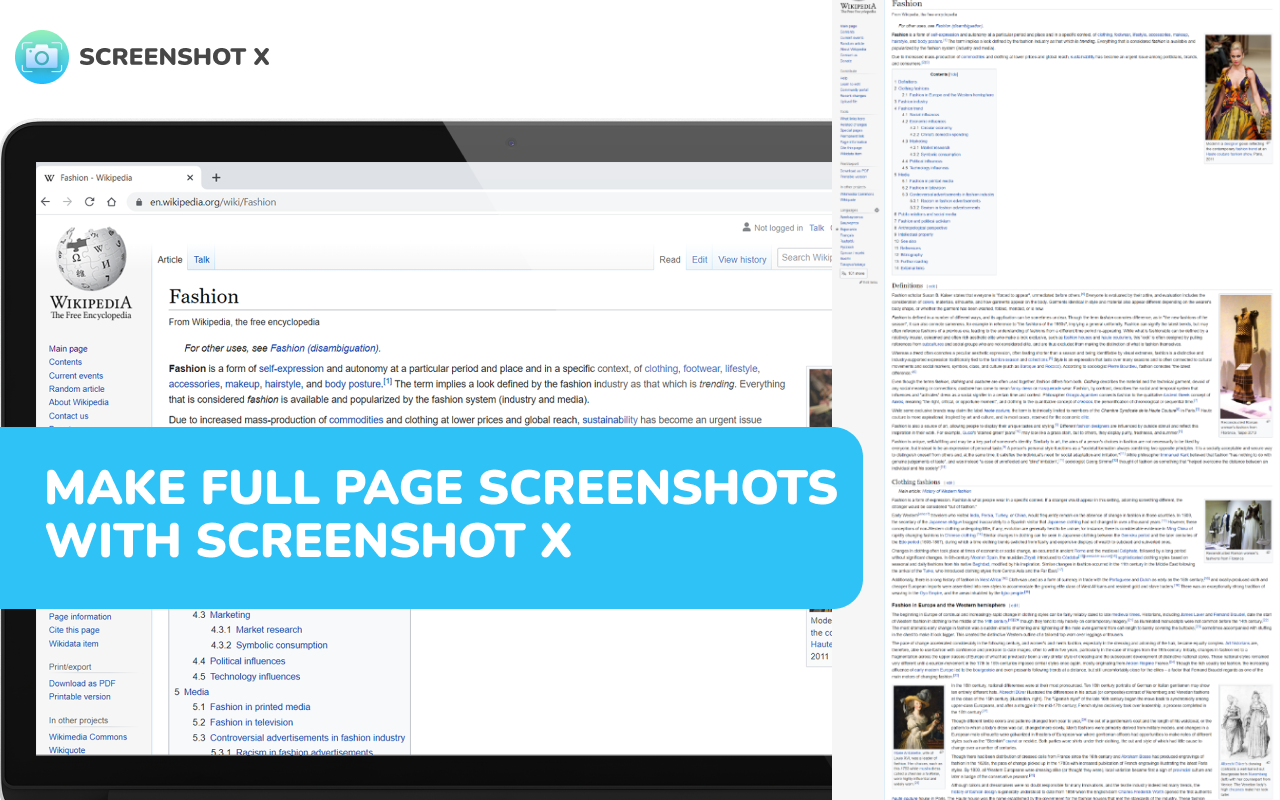1280x800 pixels.
Task: Click the Screenshot X camera logo icon
Action: (40, 57)
